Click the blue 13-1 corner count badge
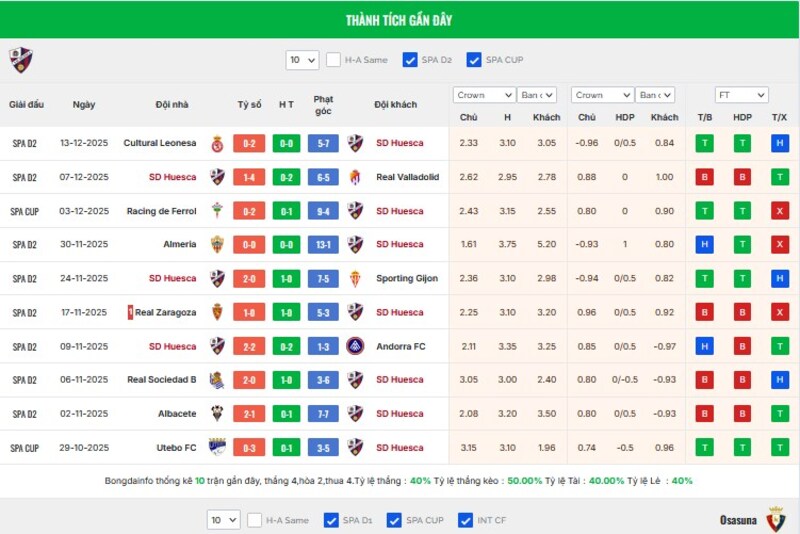 [323, 244]
